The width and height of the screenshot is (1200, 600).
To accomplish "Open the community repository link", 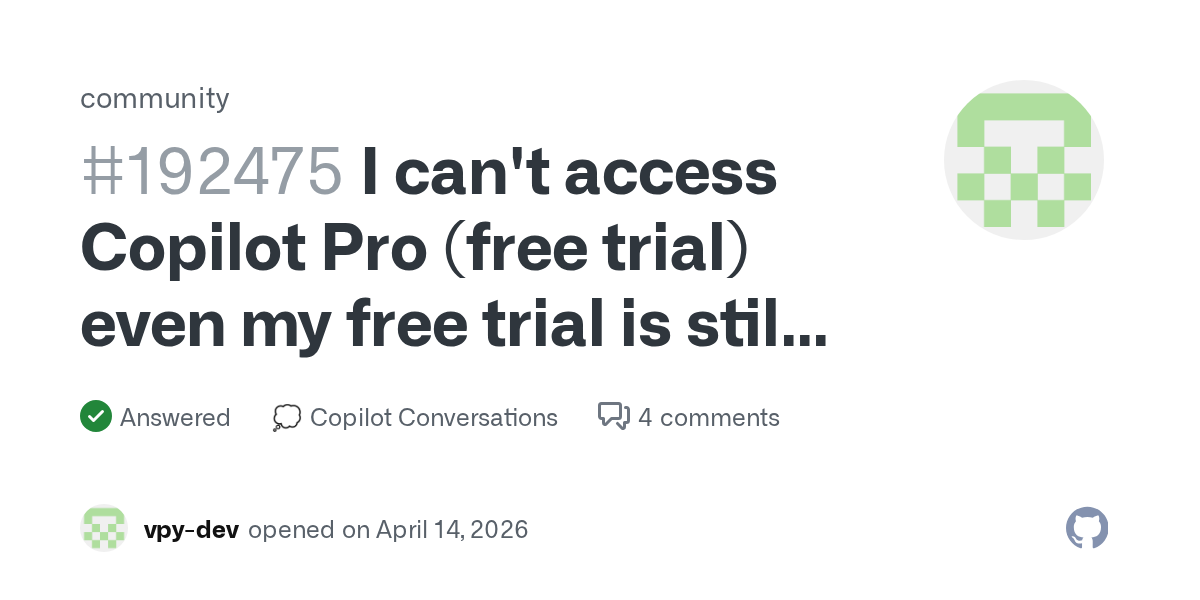I will click(x=154, y=98).
